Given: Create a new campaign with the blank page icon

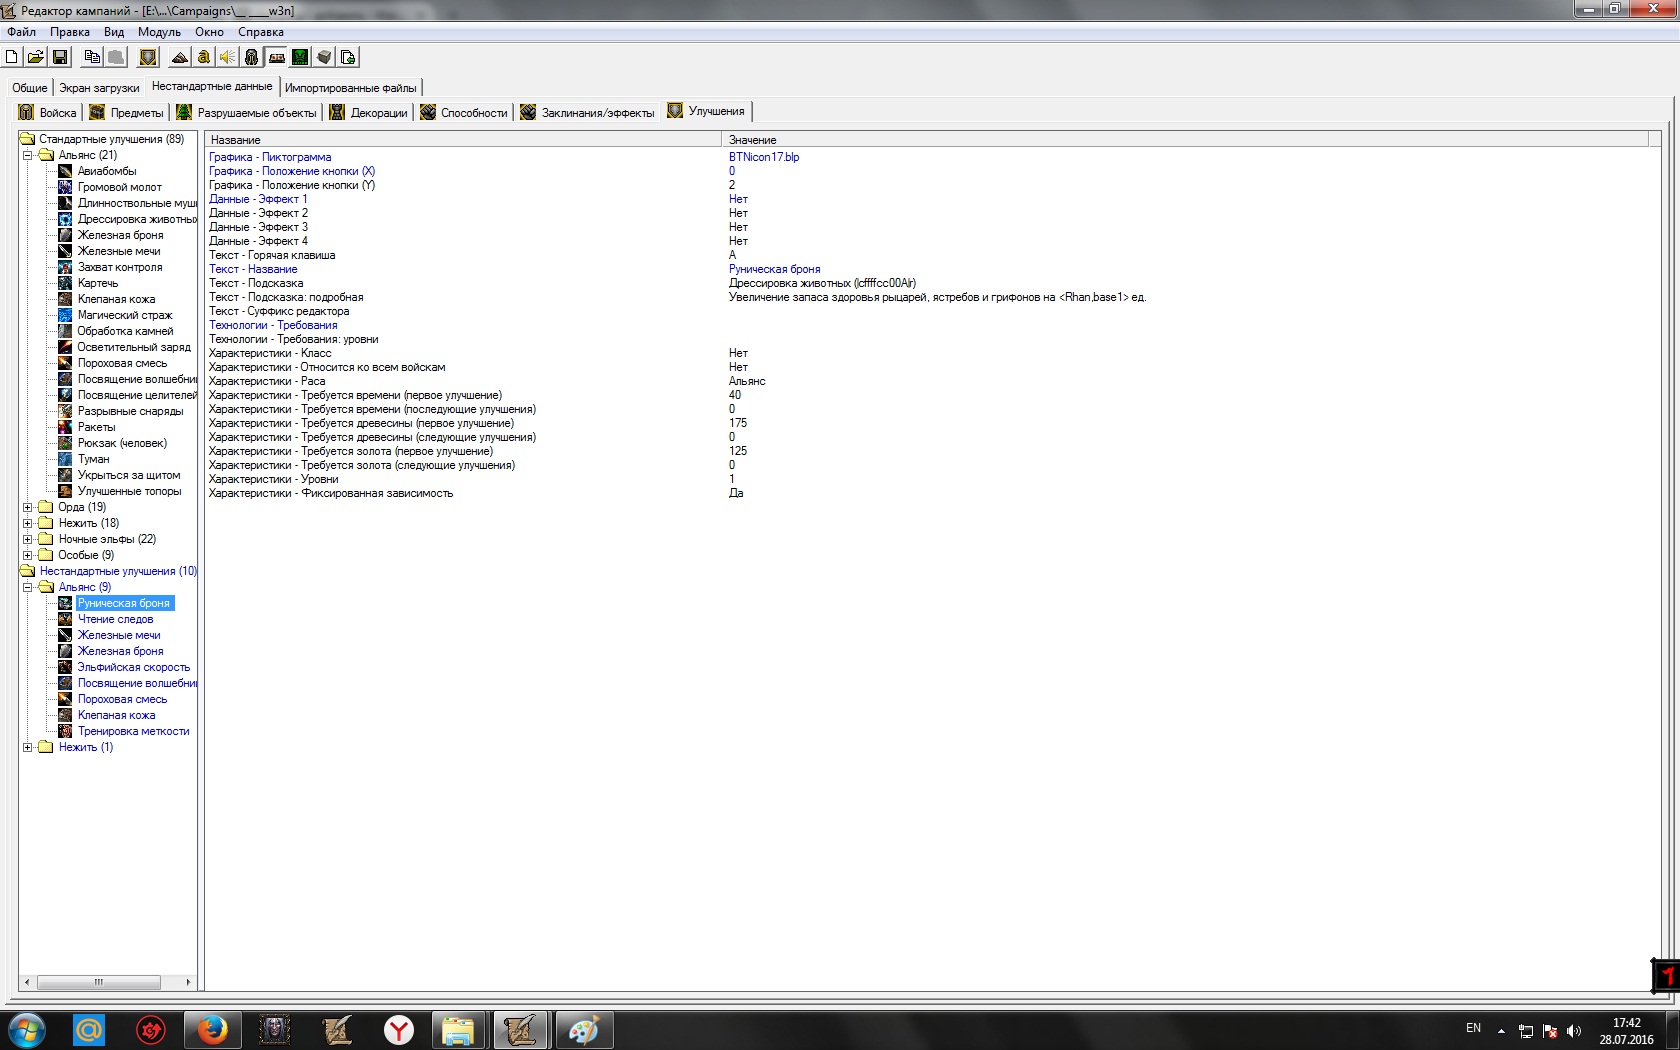Looking at the screenshot, I should pos(12,57).
